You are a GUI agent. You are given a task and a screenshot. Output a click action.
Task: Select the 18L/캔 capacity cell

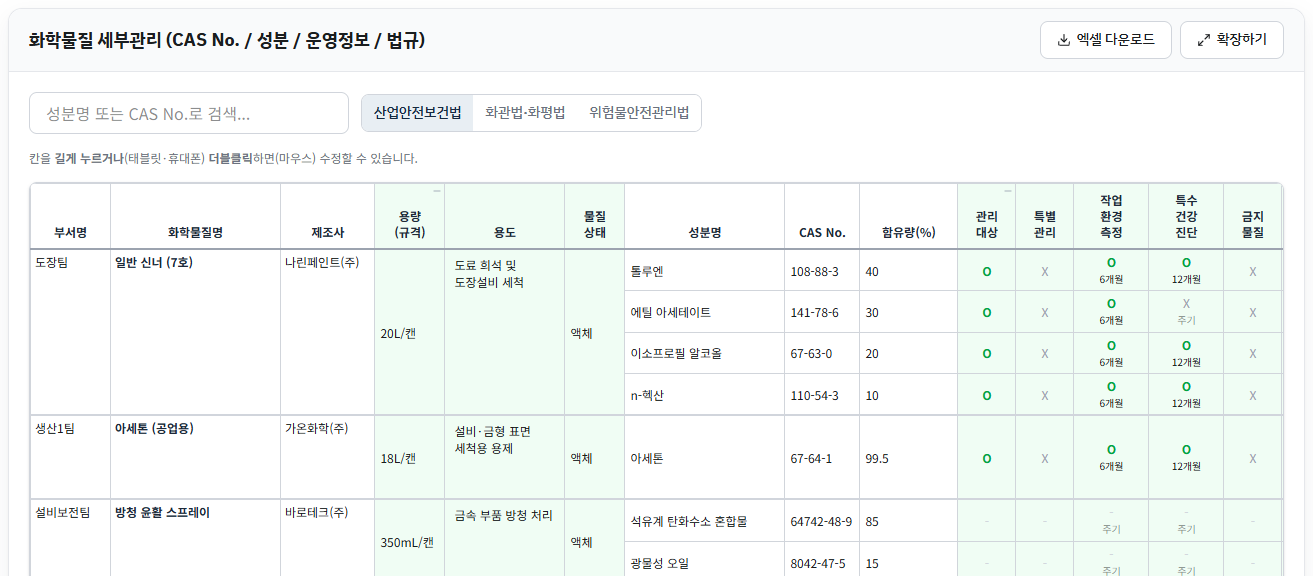[409, 457]
